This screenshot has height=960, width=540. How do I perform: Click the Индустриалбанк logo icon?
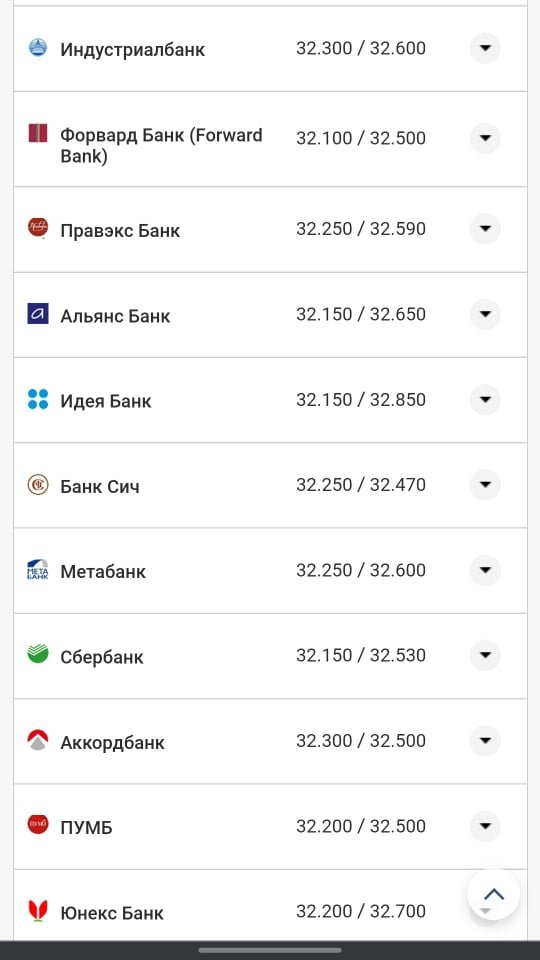(x=38, y=48)
